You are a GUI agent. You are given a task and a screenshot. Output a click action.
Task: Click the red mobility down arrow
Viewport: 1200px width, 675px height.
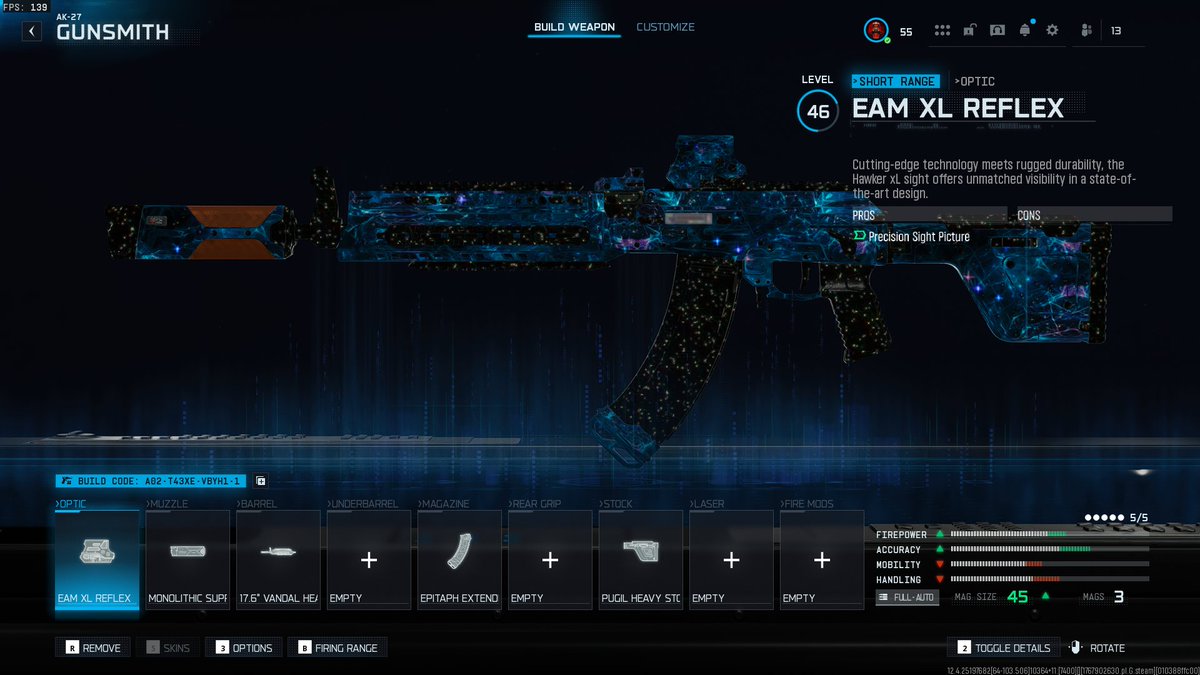click(x=939, y=564)
